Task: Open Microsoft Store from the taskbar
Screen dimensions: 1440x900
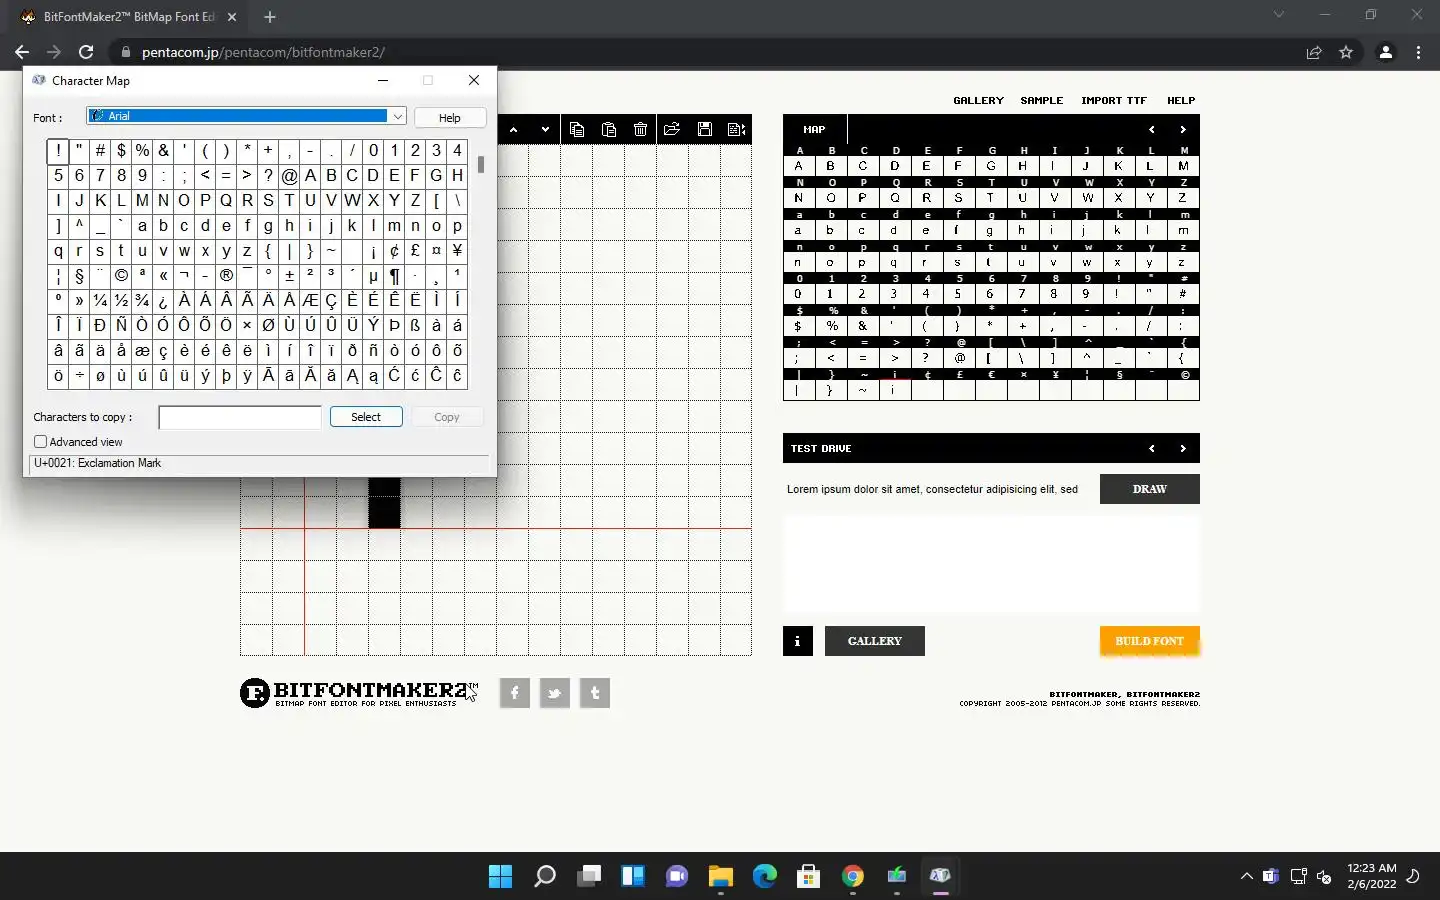Action: pyautogui.click(x=809, y=876)
